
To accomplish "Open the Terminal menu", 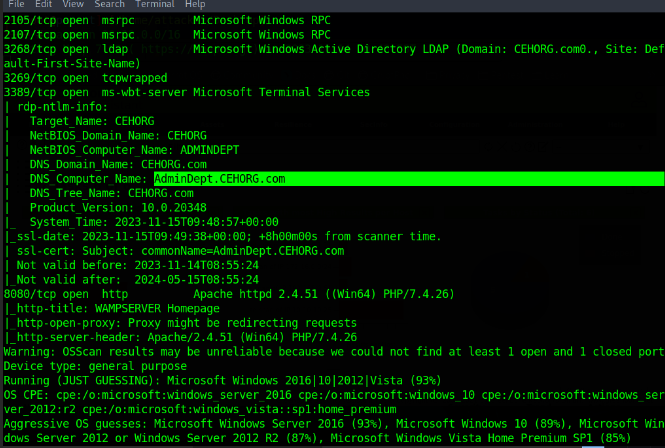I will (x=156, y=5).
